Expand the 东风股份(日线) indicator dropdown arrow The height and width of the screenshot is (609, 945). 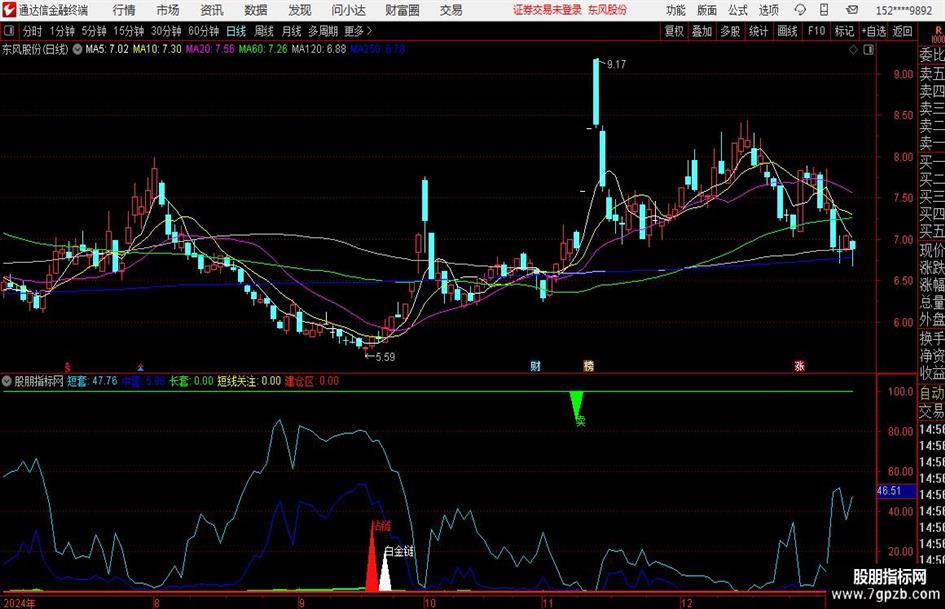[x=77, y=49]
